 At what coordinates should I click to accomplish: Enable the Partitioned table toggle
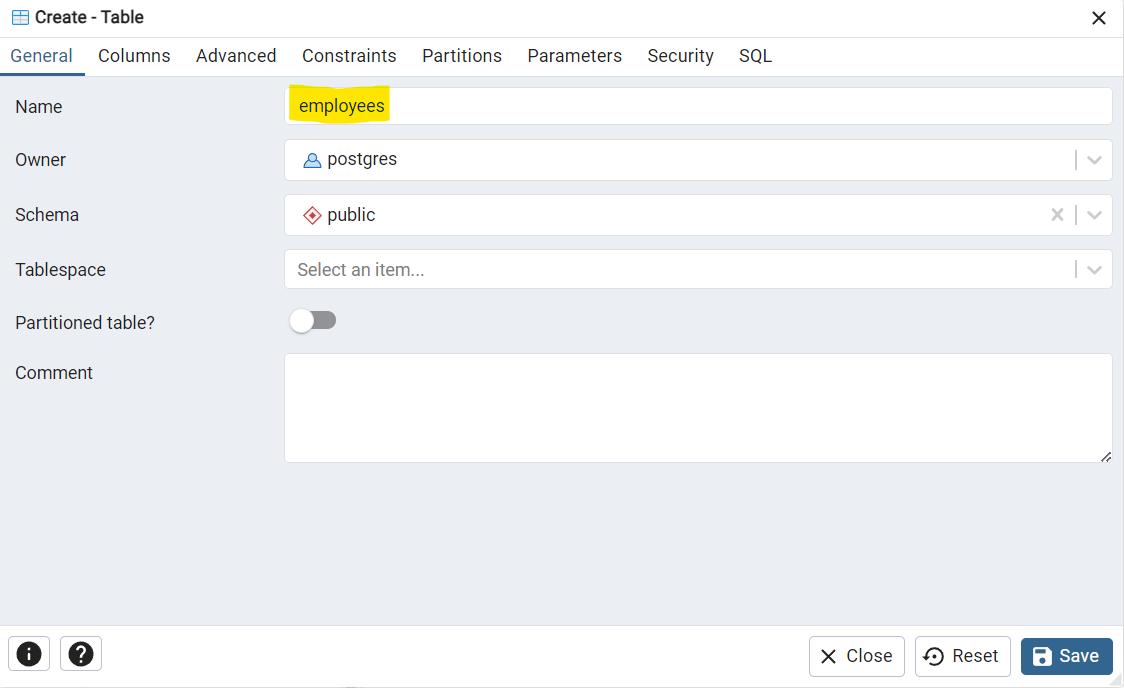pyautogui.click(x=313, y=320)
